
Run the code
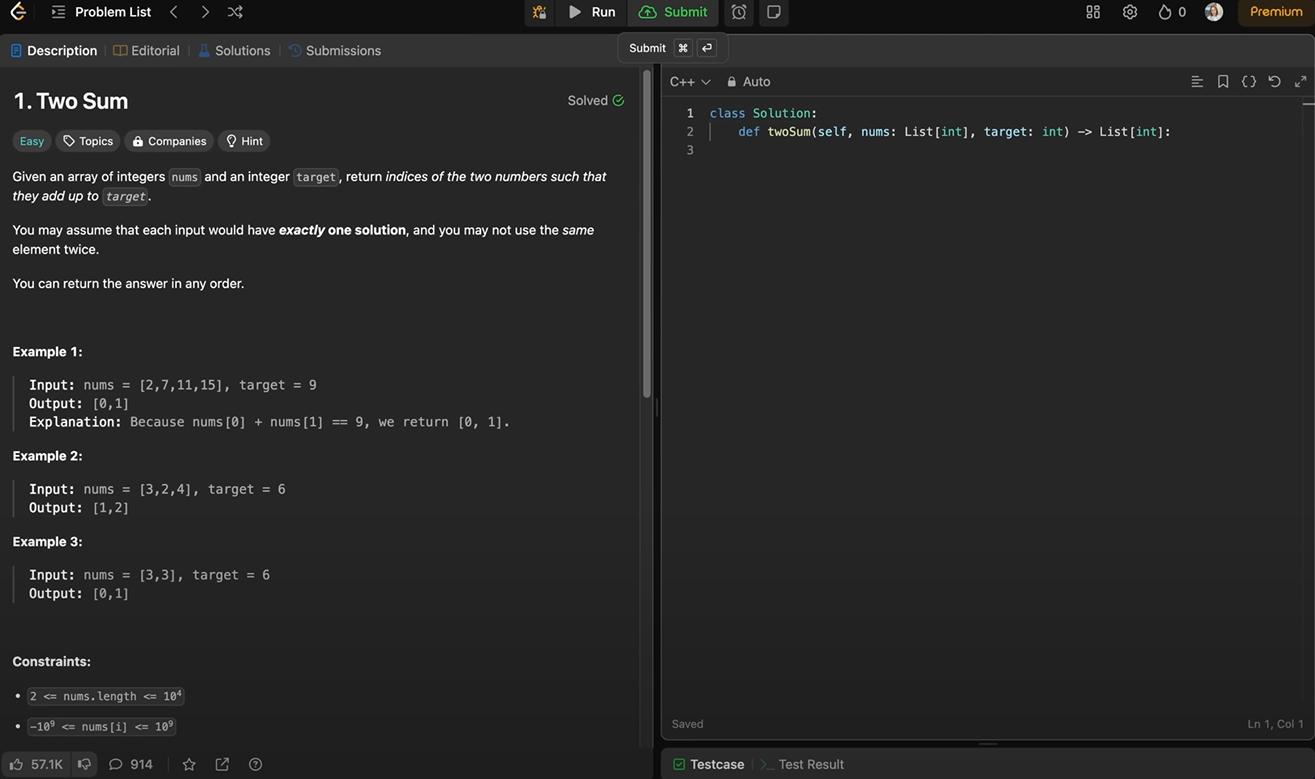(x=591, y=12)
